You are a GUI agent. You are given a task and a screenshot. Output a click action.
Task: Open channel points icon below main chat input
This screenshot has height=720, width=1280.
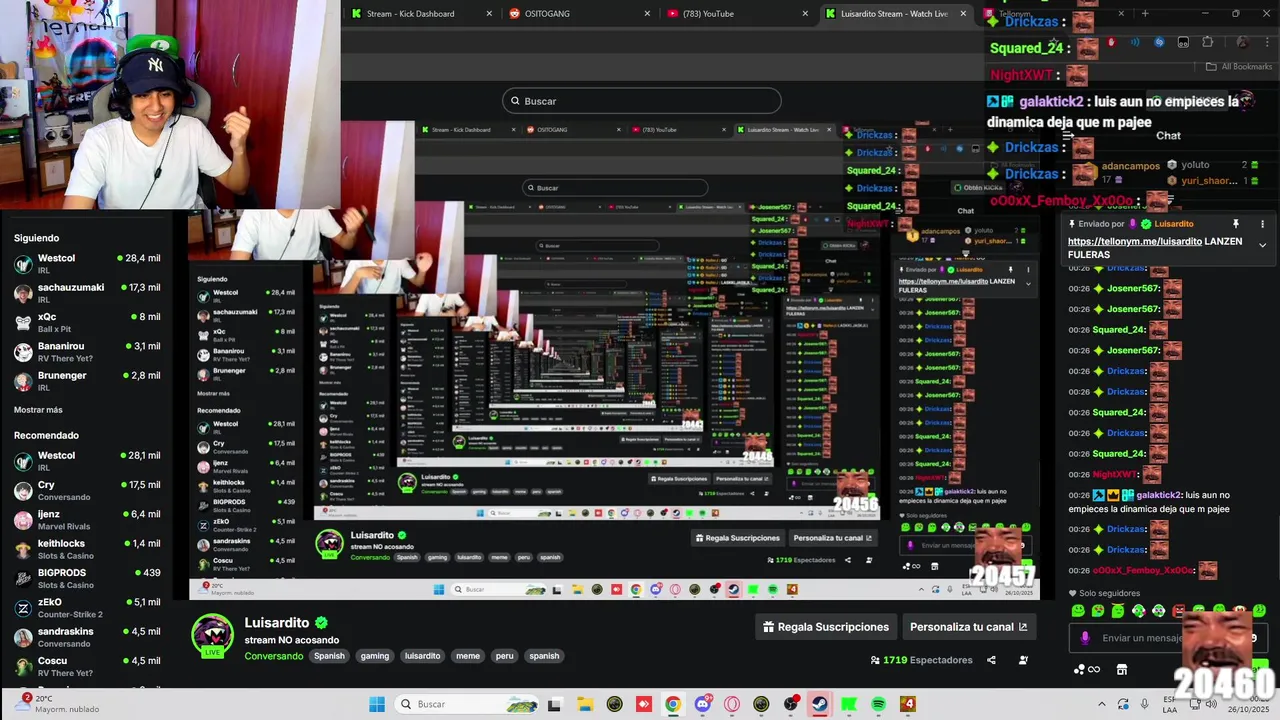(x=1086, y=669)
